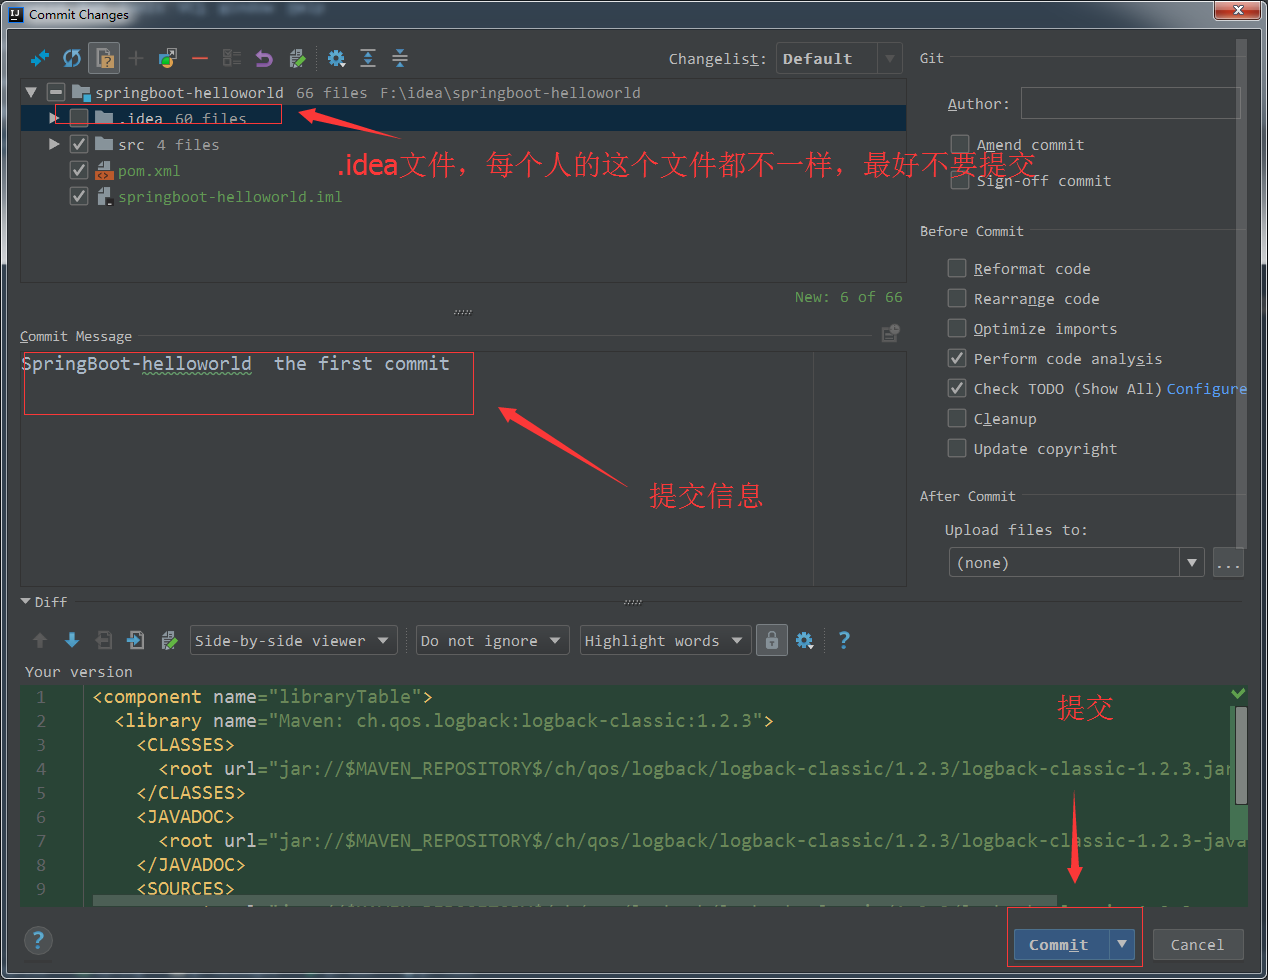Screen dimensions: 1268x980
Task: Click the Collapse All icon
Action: click(400, 58)
